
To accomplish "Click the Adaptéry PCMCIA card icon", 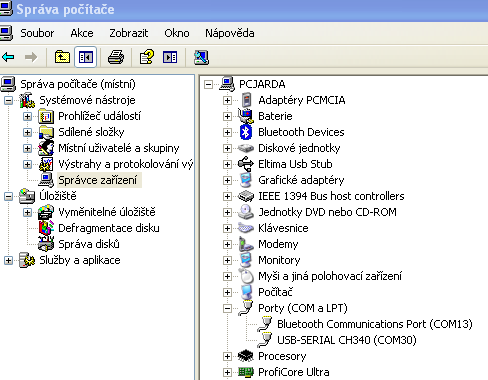I will [246, 100].
